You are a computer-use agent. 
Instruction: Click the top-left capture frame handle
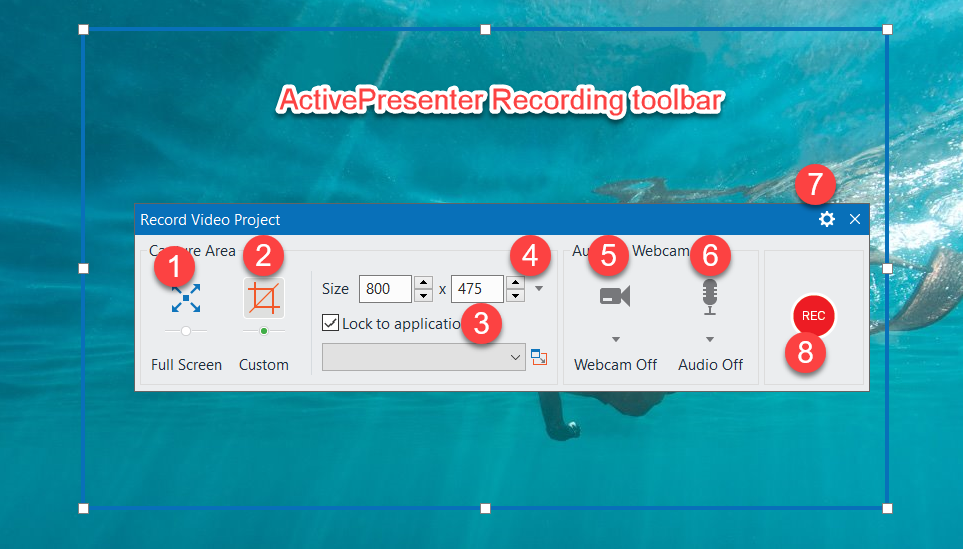point(84,29)
